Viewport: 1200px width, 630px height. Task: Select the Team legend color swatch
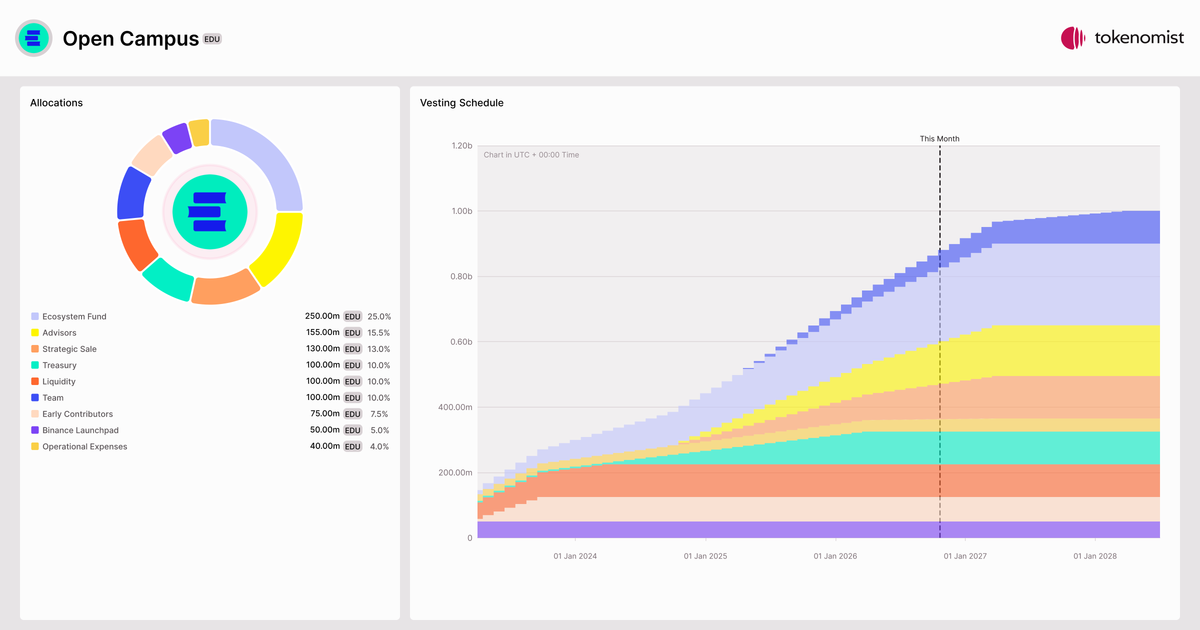tap(35, 398)
